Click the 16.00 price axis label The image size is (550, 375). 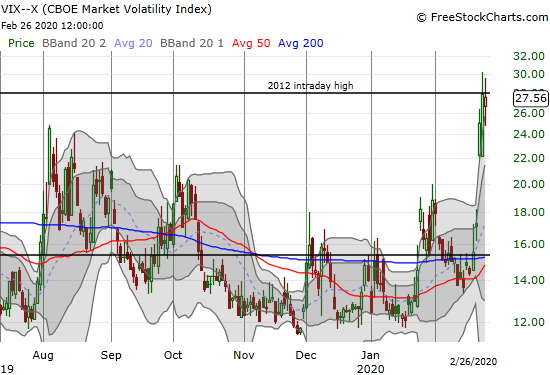click(529, 244)
